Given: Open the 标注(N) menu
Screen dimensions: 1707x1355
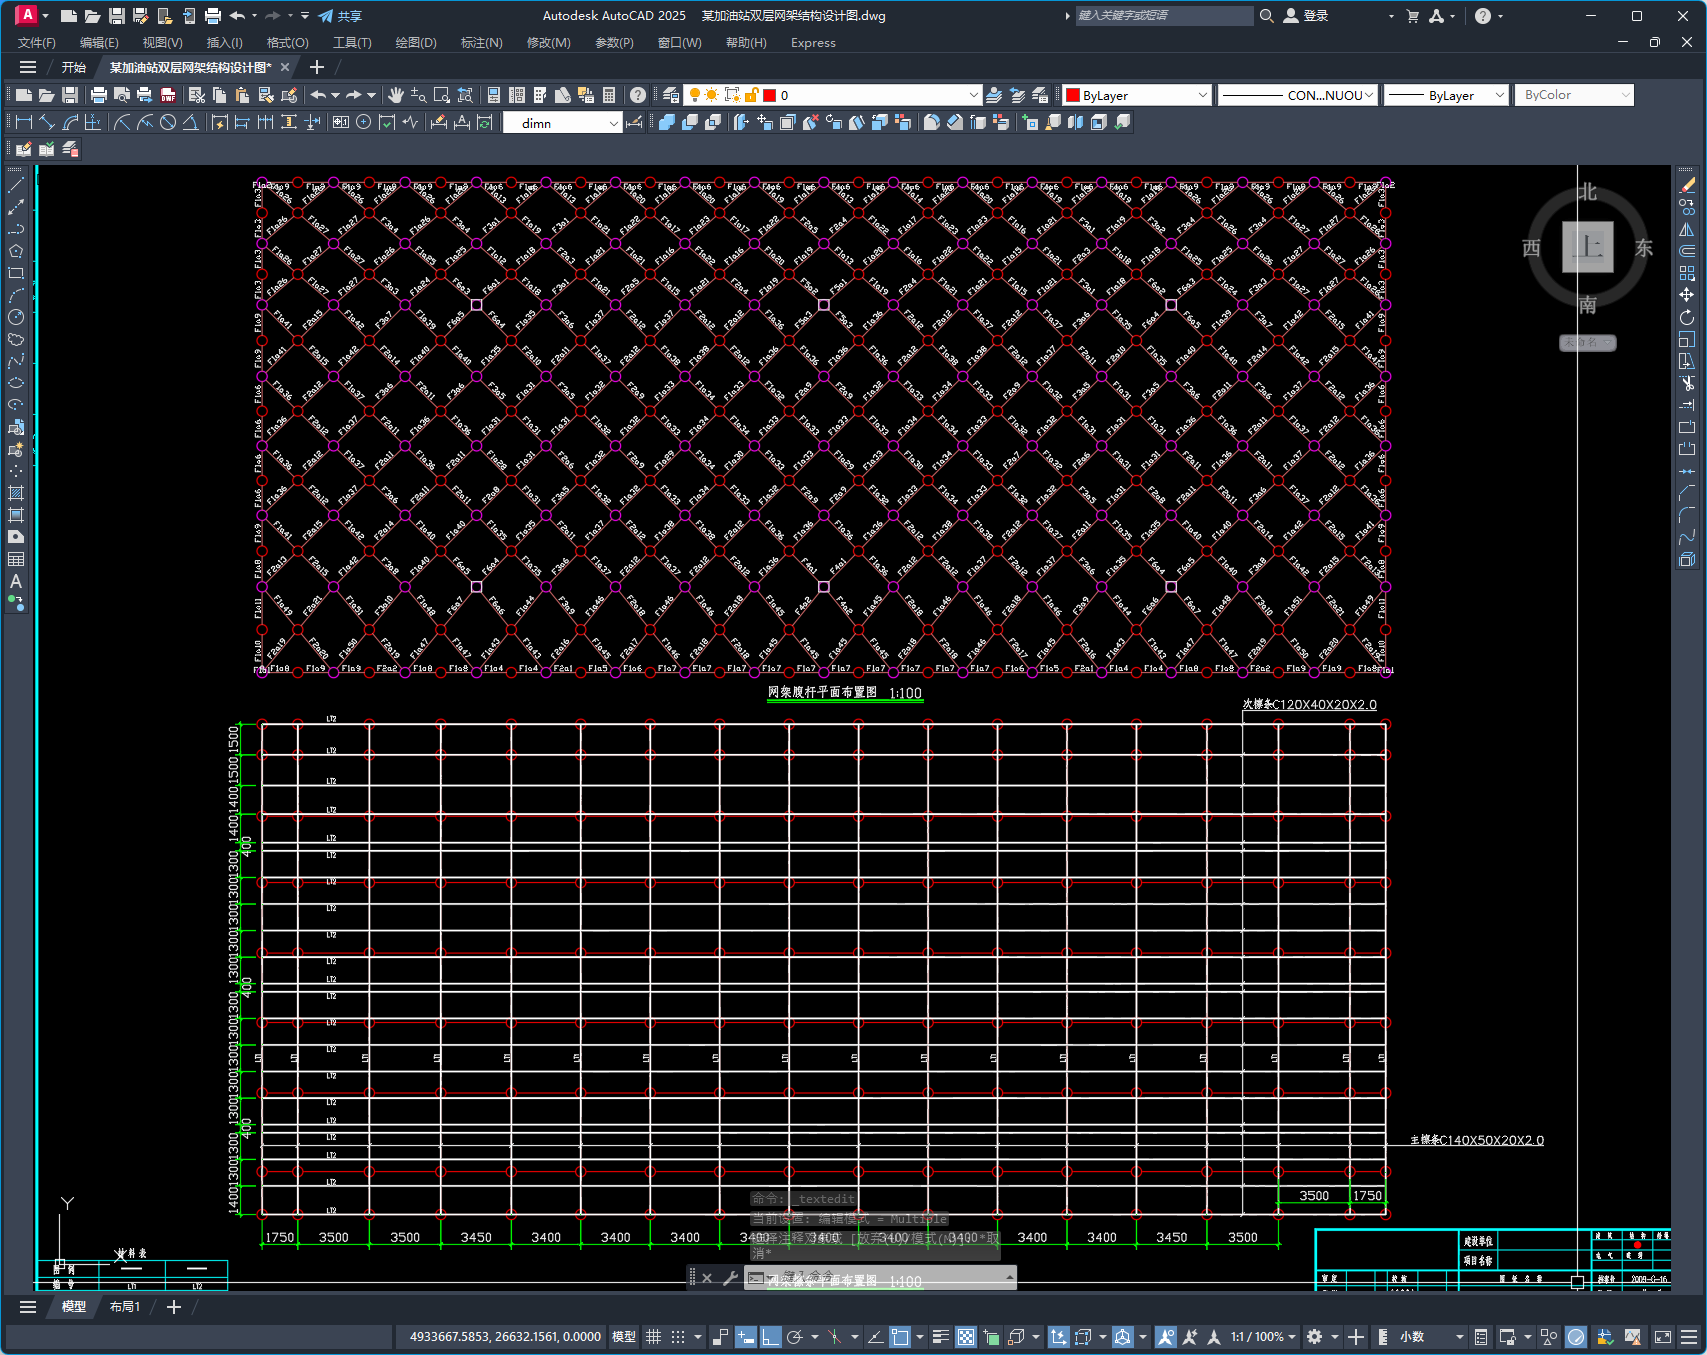Looking at the screenshot, I should [x=481, y=43].
